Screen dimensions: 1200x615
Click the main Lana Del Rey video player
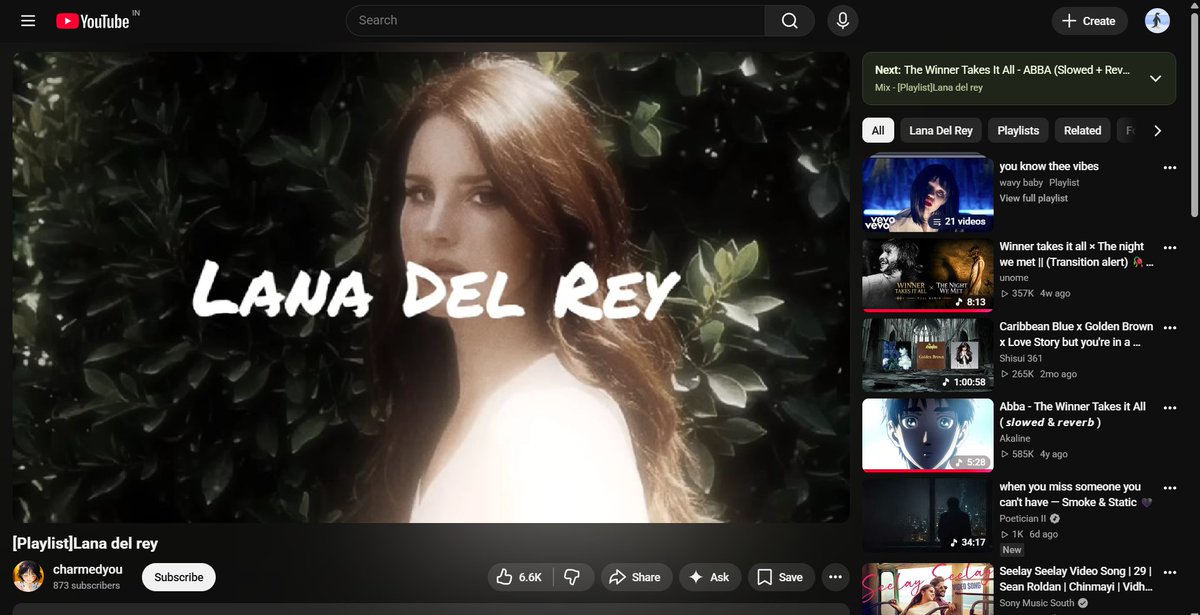tap(431, 287)
